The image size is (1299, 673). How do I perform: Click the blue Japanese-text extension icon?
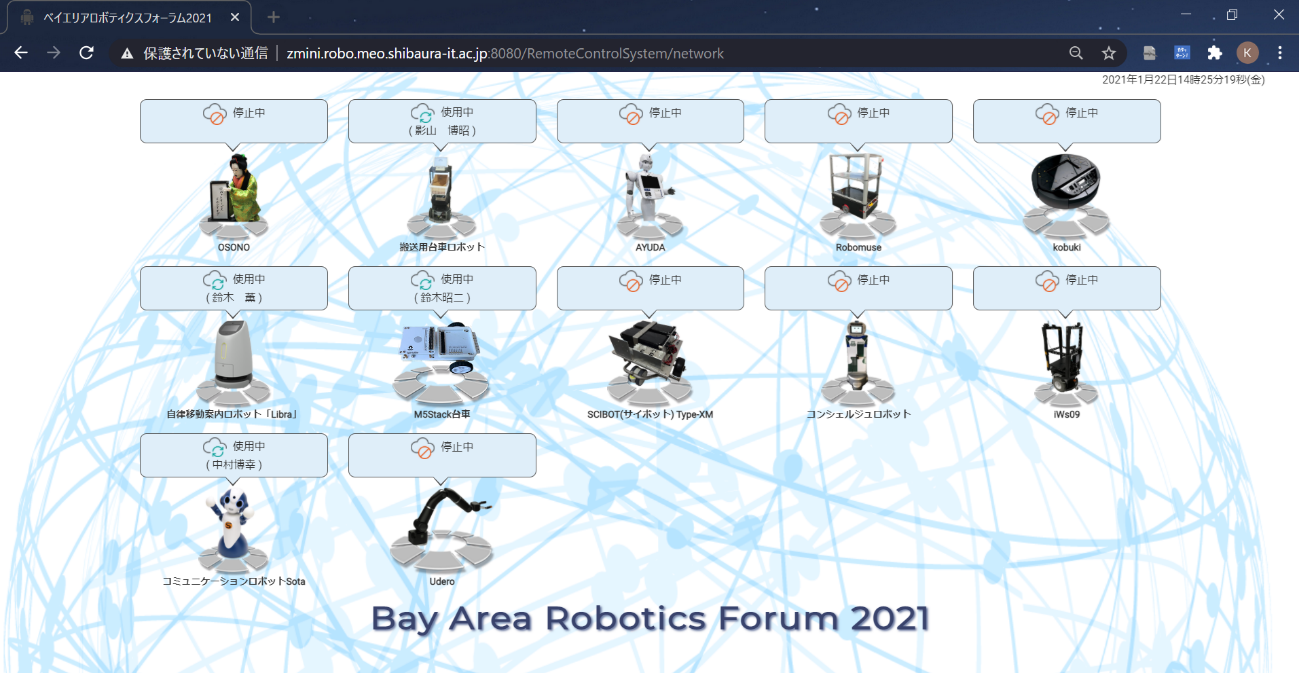pyautogui.click(x=1182, y=53)
